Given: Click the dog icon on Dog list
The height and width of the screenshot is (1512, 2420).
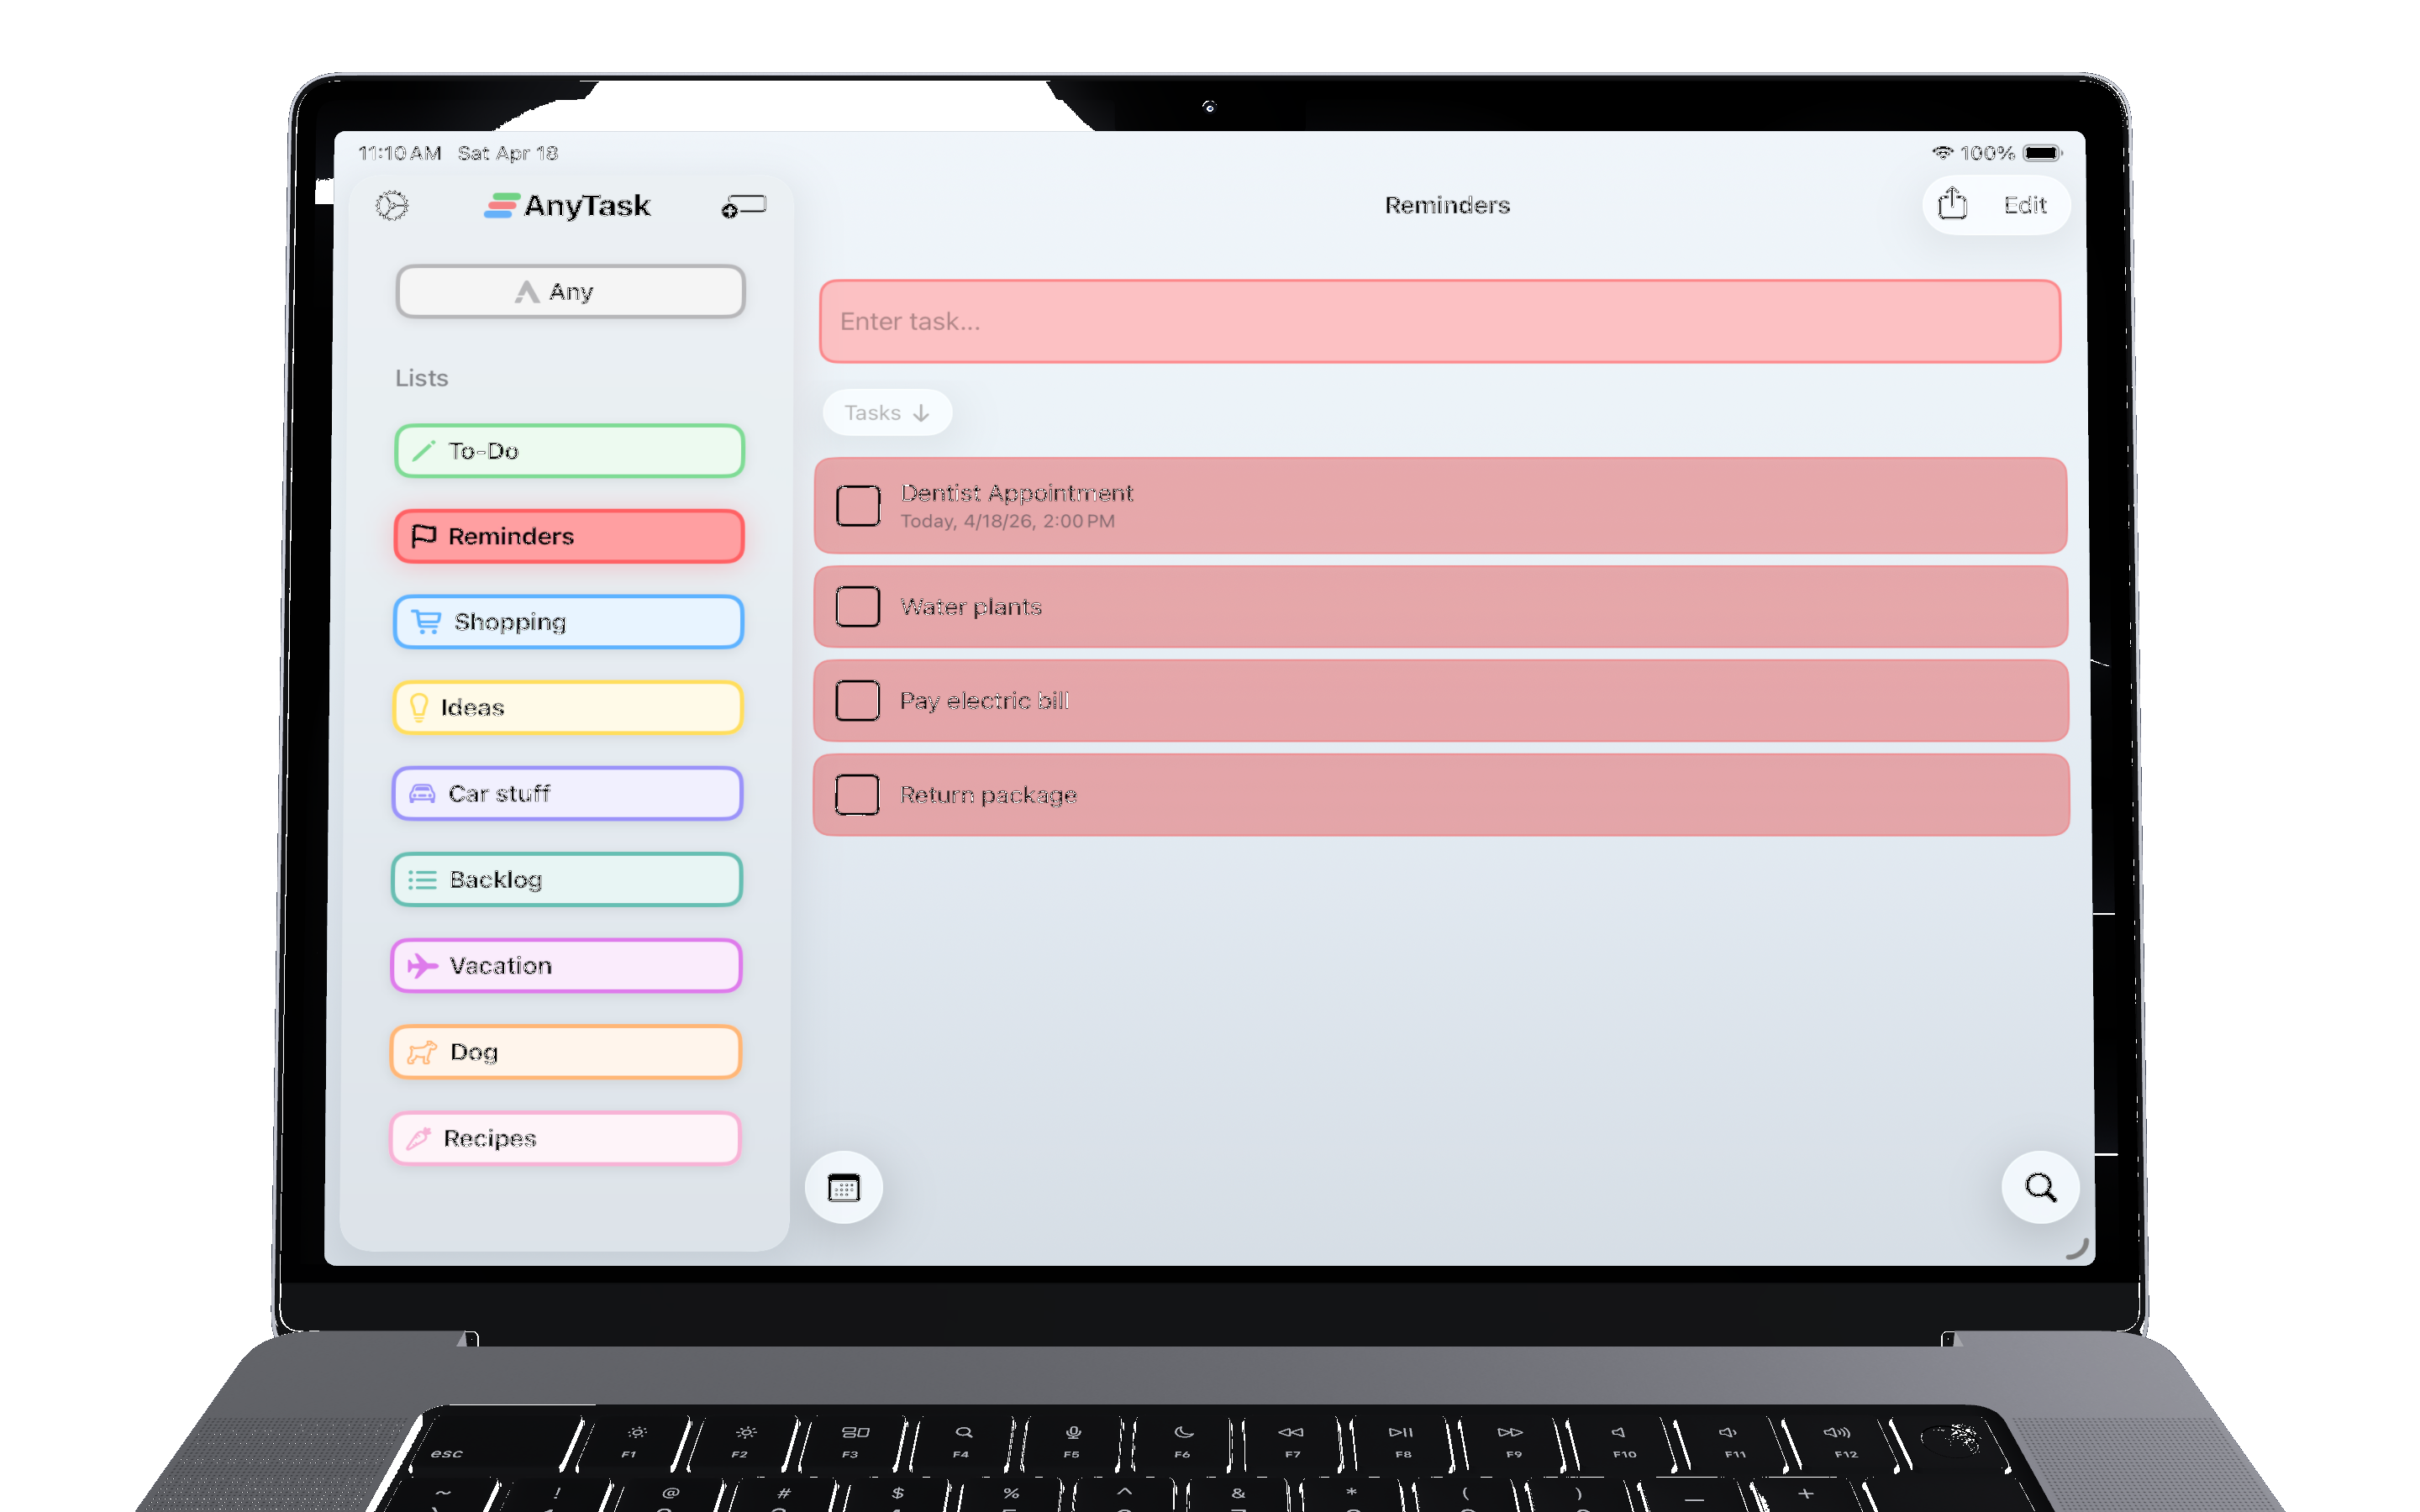Looking at the screenshot, I should [x=422, y=1052].
